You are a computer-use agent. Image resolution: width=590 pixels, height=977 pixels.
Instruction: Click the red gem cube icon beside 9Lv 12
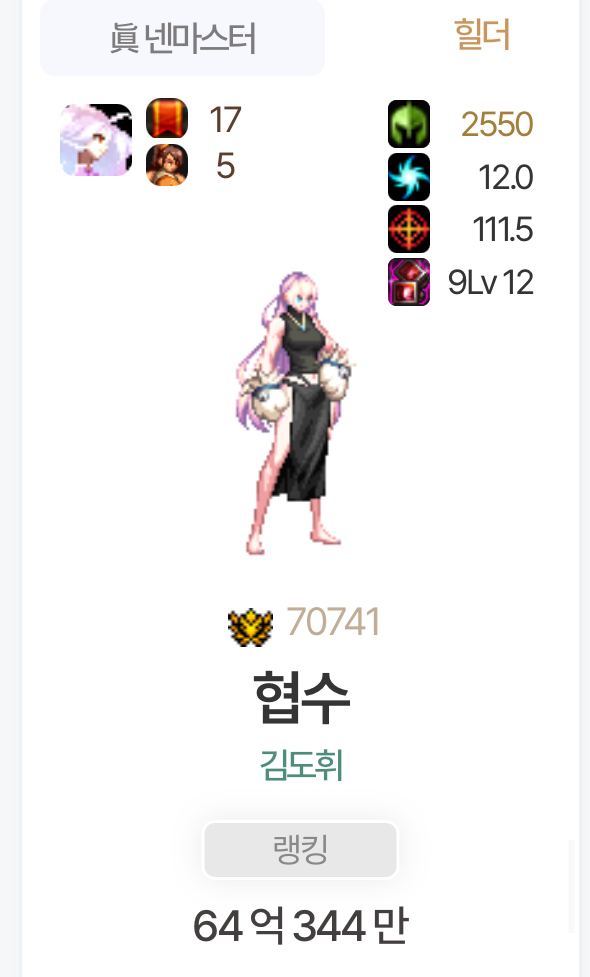pyautogui.click(x=409, y=282)
